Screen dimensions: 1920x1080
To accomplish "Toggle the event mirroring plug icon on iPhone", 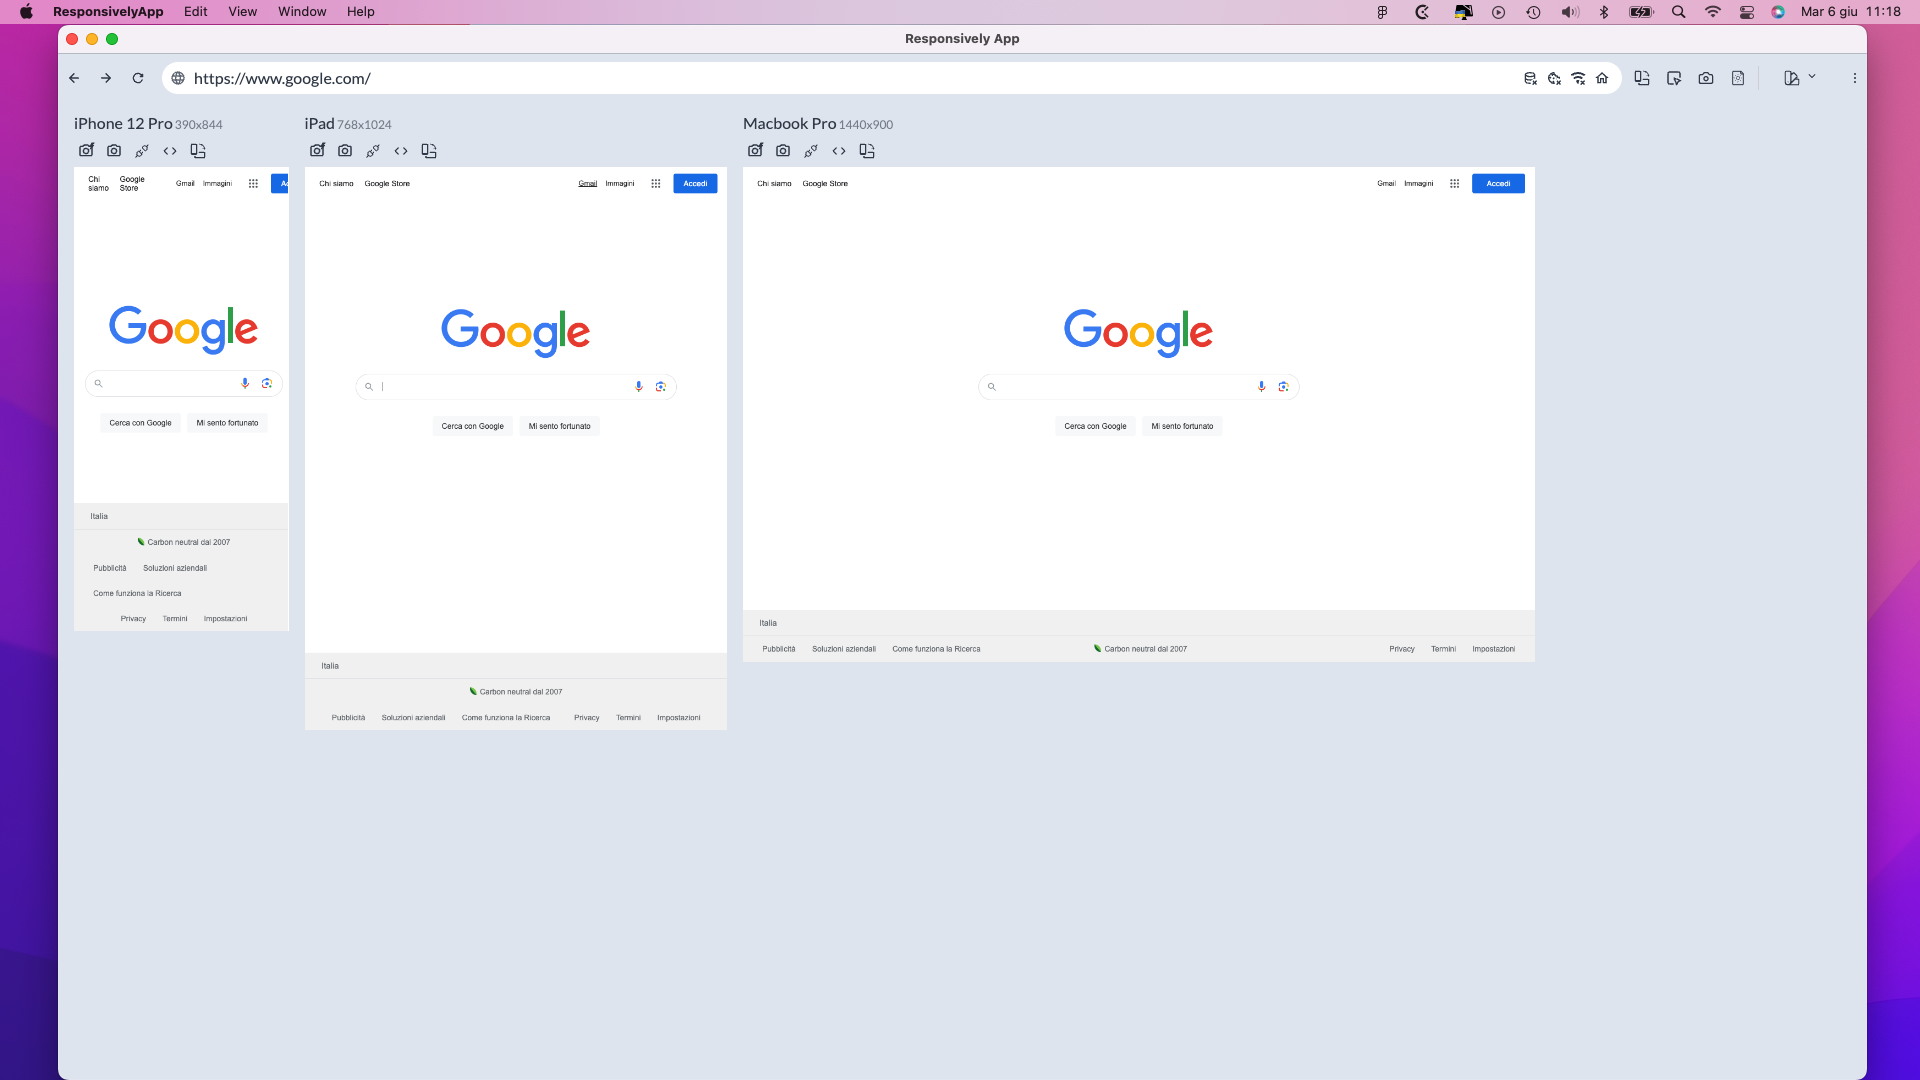I will tap(141, 150).
